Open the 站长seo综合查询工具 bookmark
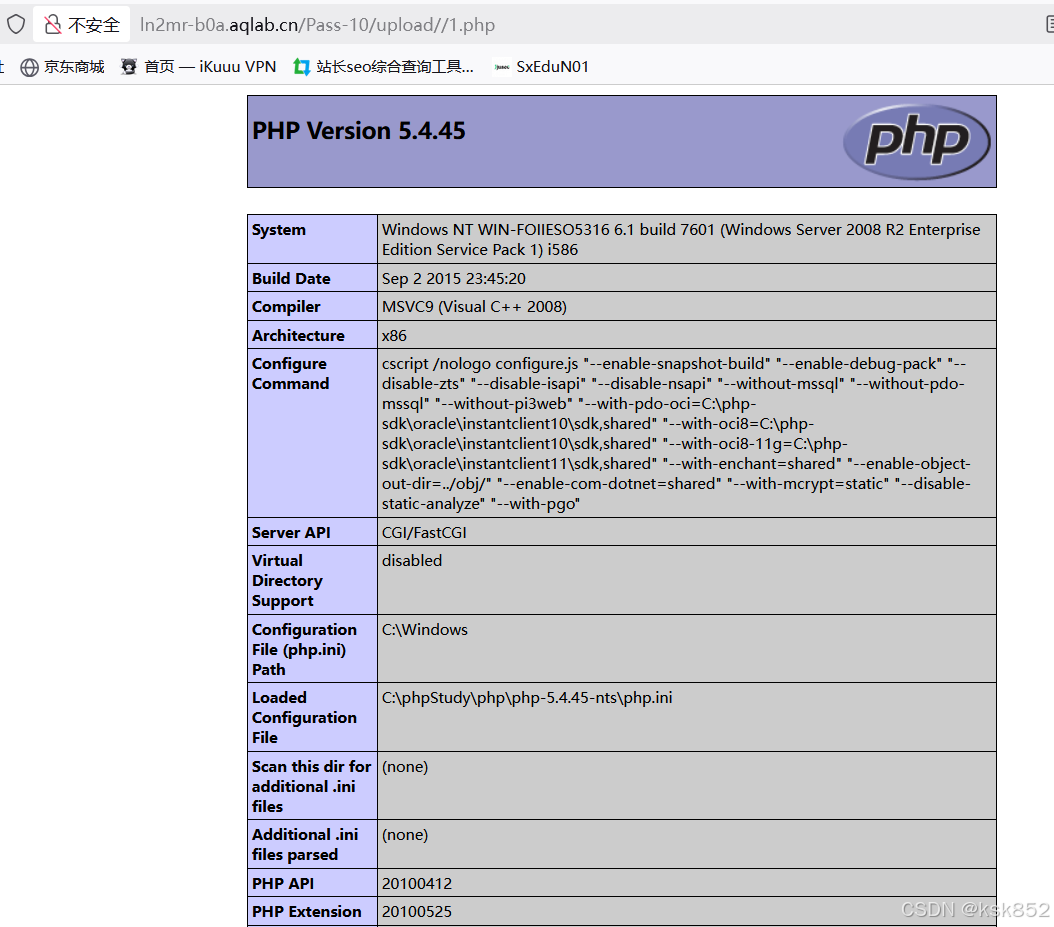The image size is (1054, 927). 384,67
